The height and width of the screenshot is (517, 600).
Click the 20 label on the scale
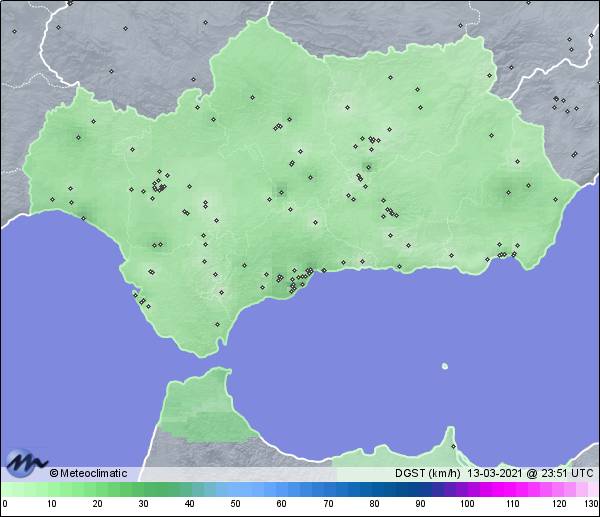98,504
